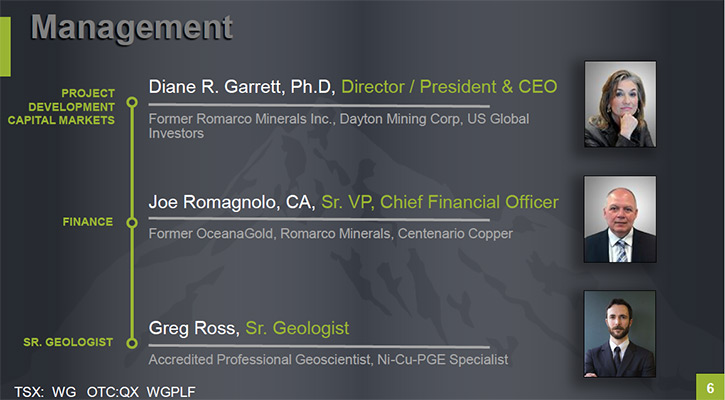
Task: Click the name Diane R. Garrett, Ph.D
Action: click(x=242, y=87)
